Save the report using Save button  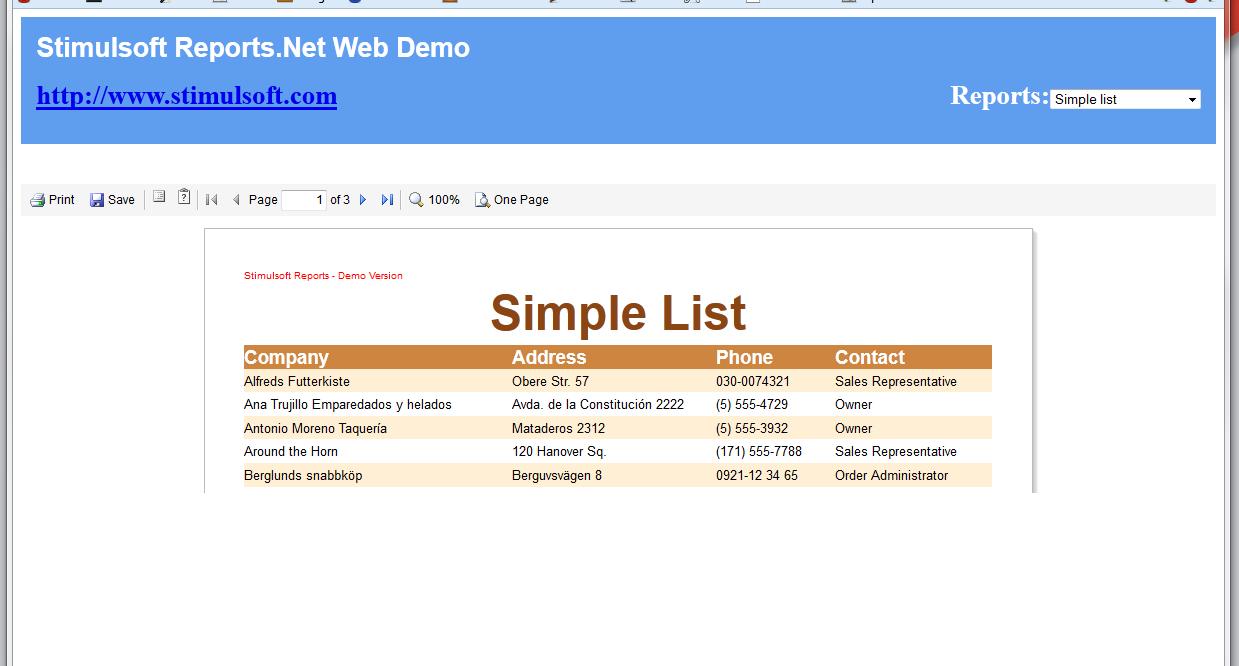pyautogui.click(x=112, y=200)
